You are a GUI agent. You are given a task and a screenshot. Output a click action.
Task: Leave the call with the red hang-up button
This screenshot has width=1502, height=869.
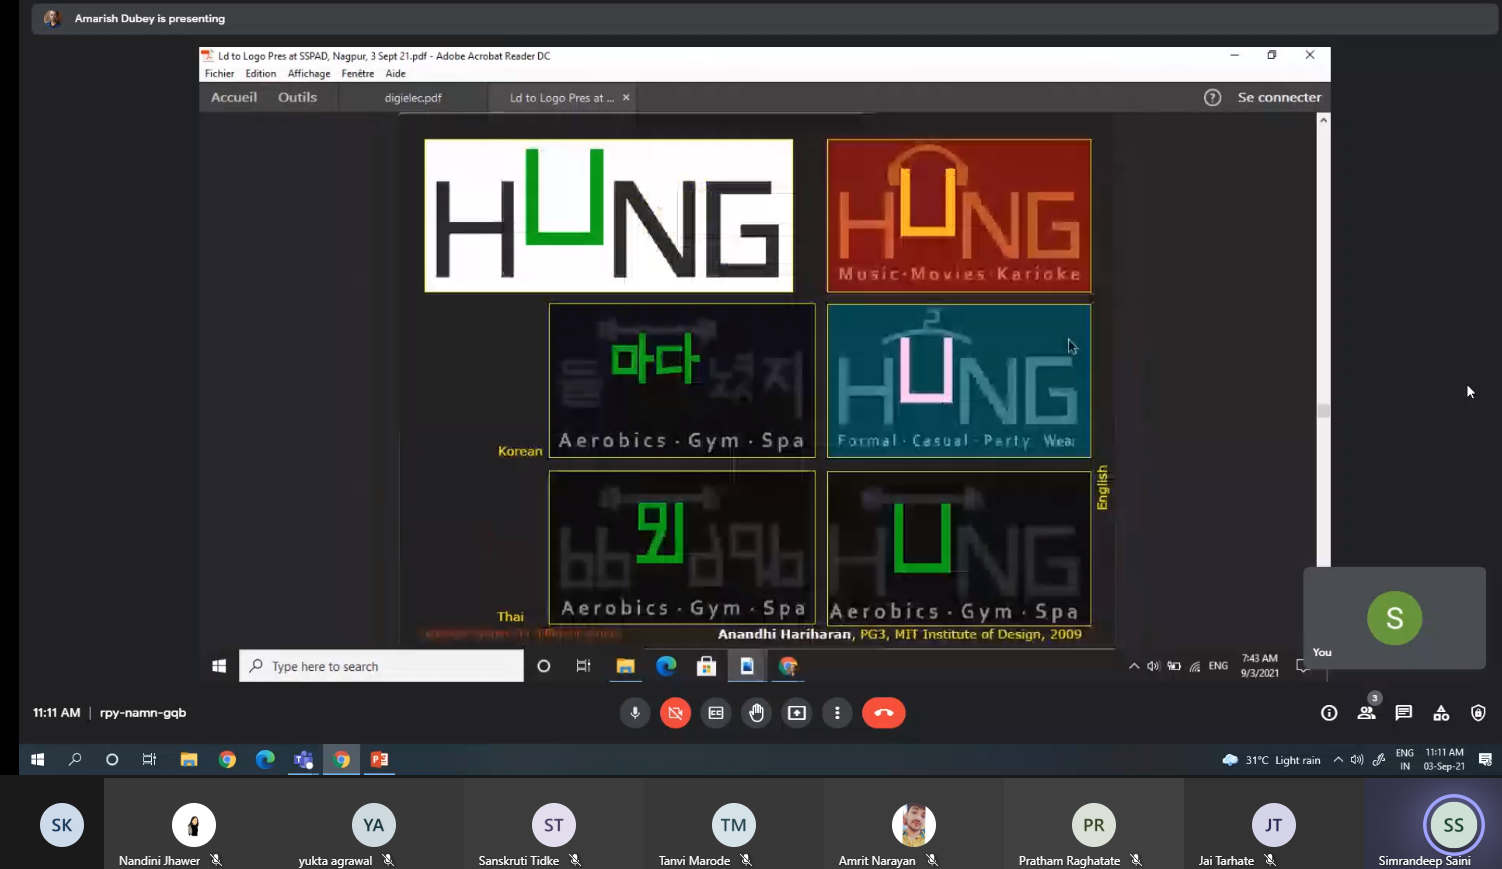(x=883, y=713)
